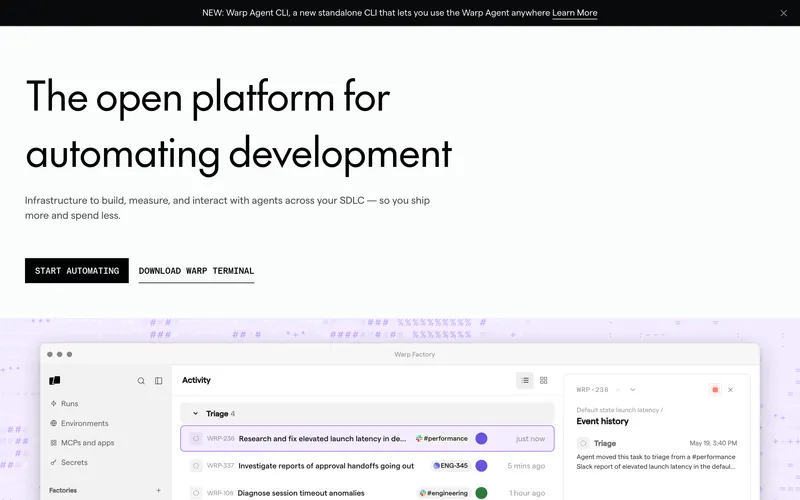This screenshot has height=500, width=800.
Task: Click the purple avatar on WRP-337 row
Action: (x=481, y=466)
